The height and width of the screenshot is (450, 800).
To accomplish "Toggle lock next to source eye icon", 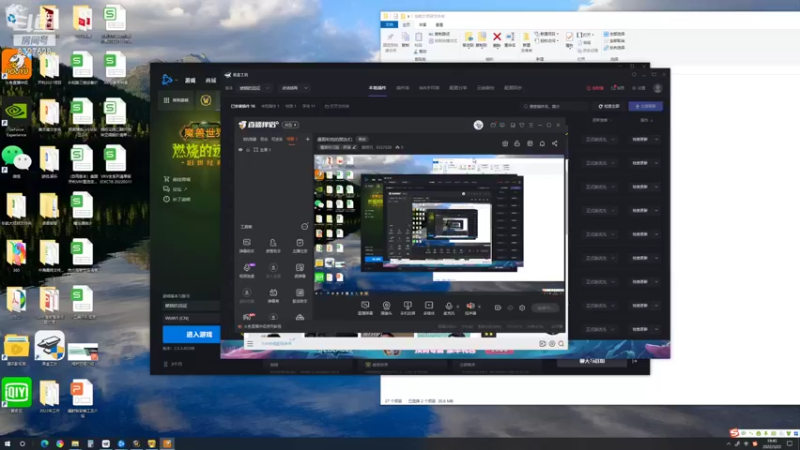I will click(x=248, y=150).
